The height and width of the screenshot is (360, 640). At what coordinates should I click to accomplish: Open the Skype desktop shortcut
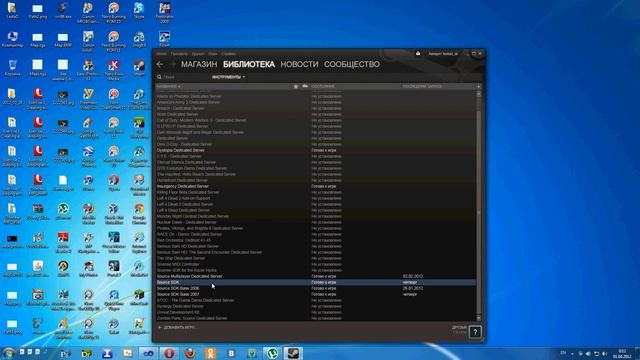pos(139,11)
